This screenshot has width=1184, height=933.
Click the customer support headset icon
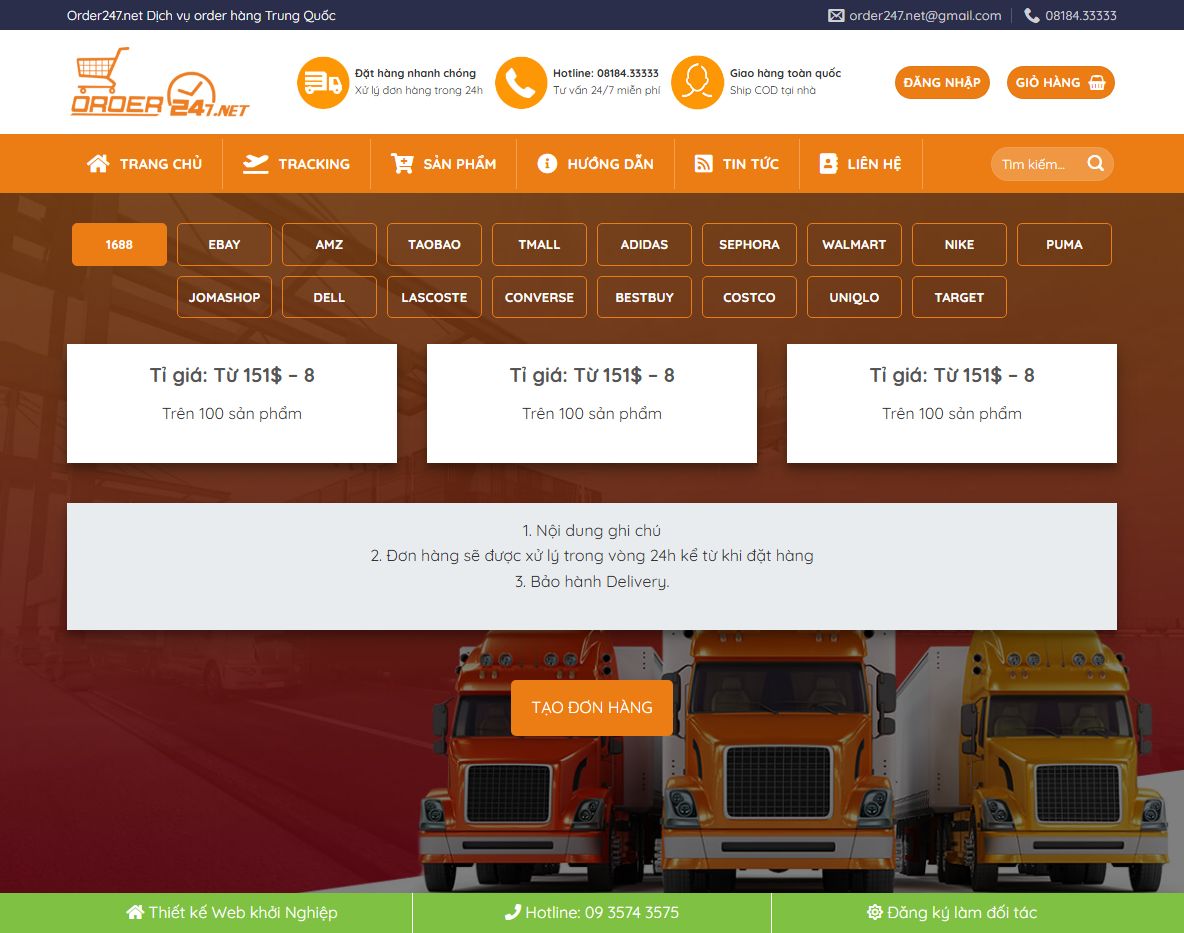point(698,82)
